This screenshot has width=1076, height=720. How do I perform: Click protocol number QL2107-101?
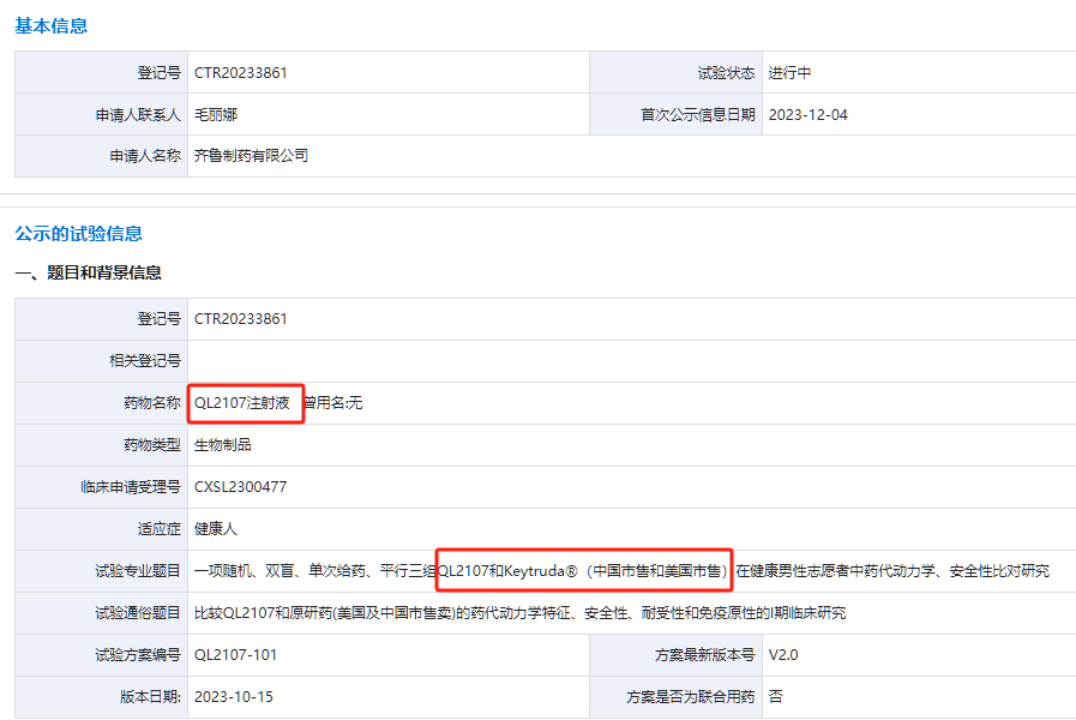tap(235, 655)
